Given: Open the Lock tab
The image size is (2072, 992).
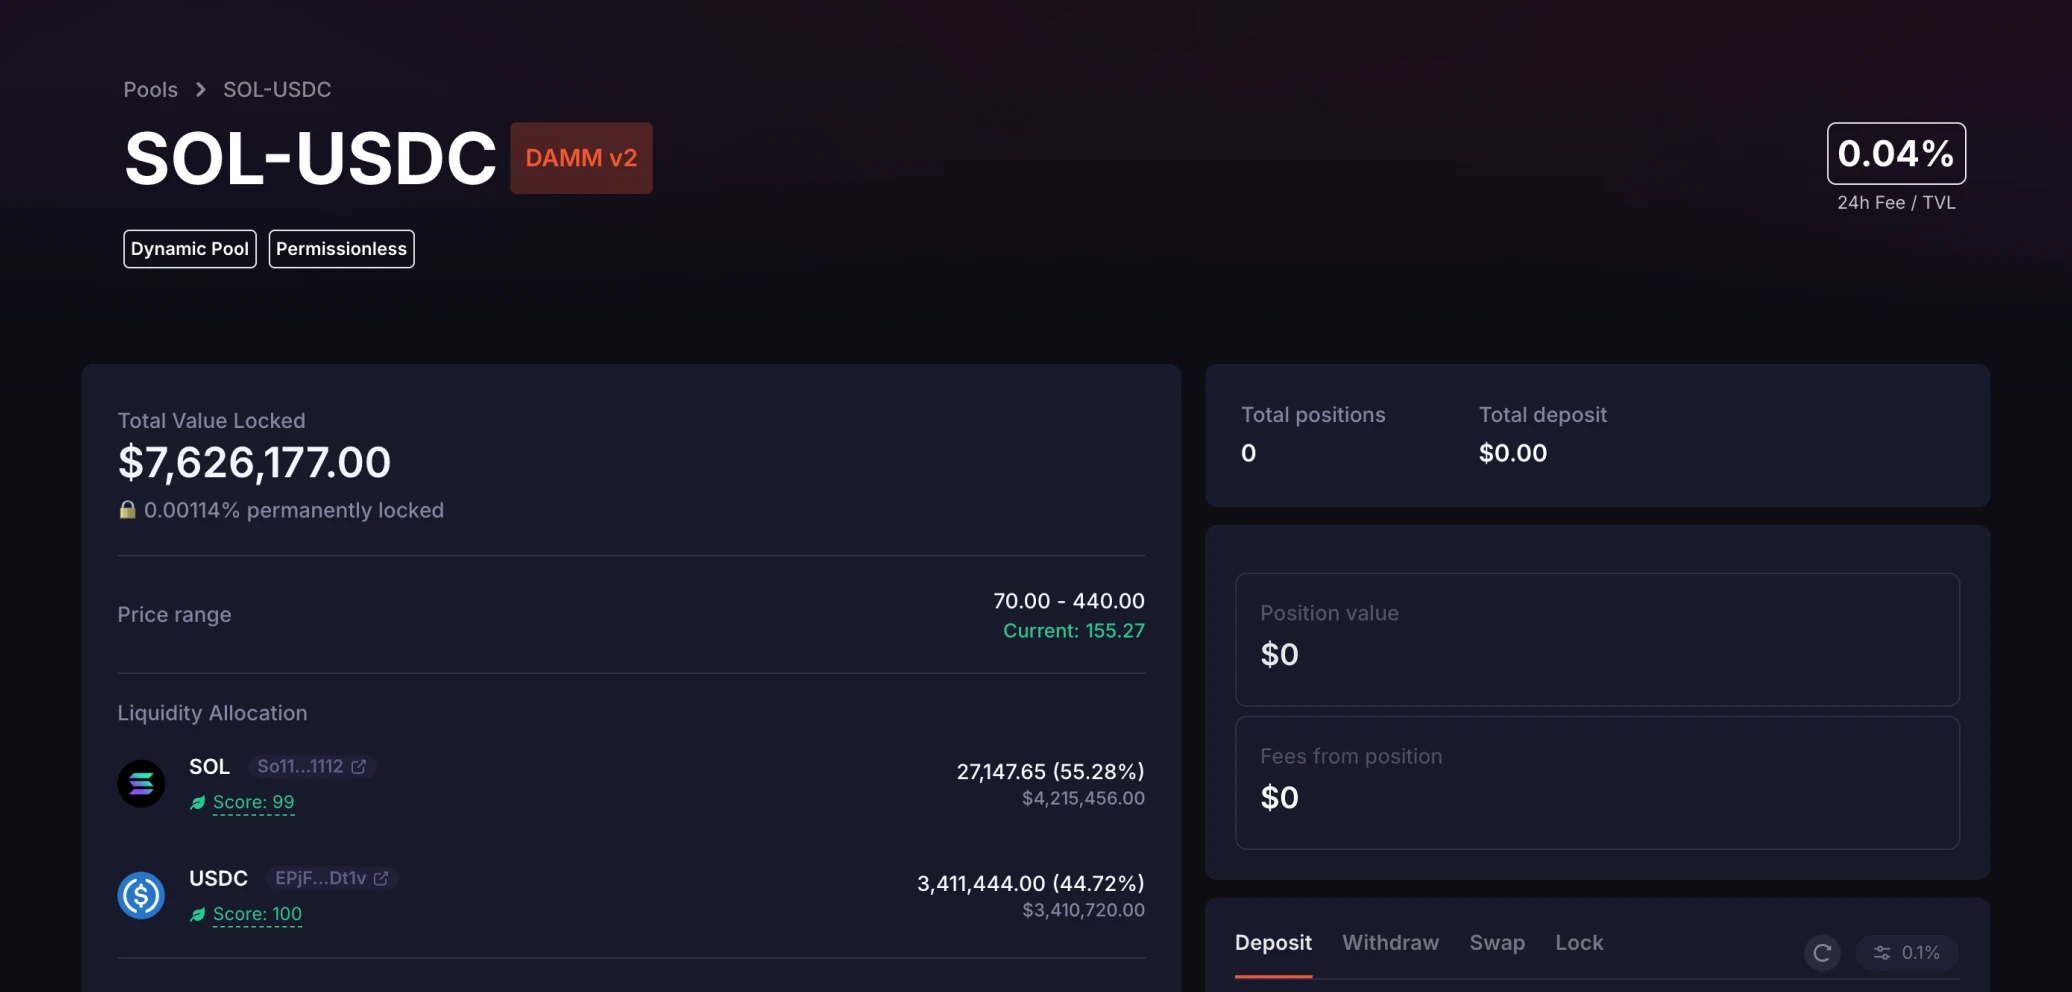Looking at the screenshot, I should tap(1579, 943).
